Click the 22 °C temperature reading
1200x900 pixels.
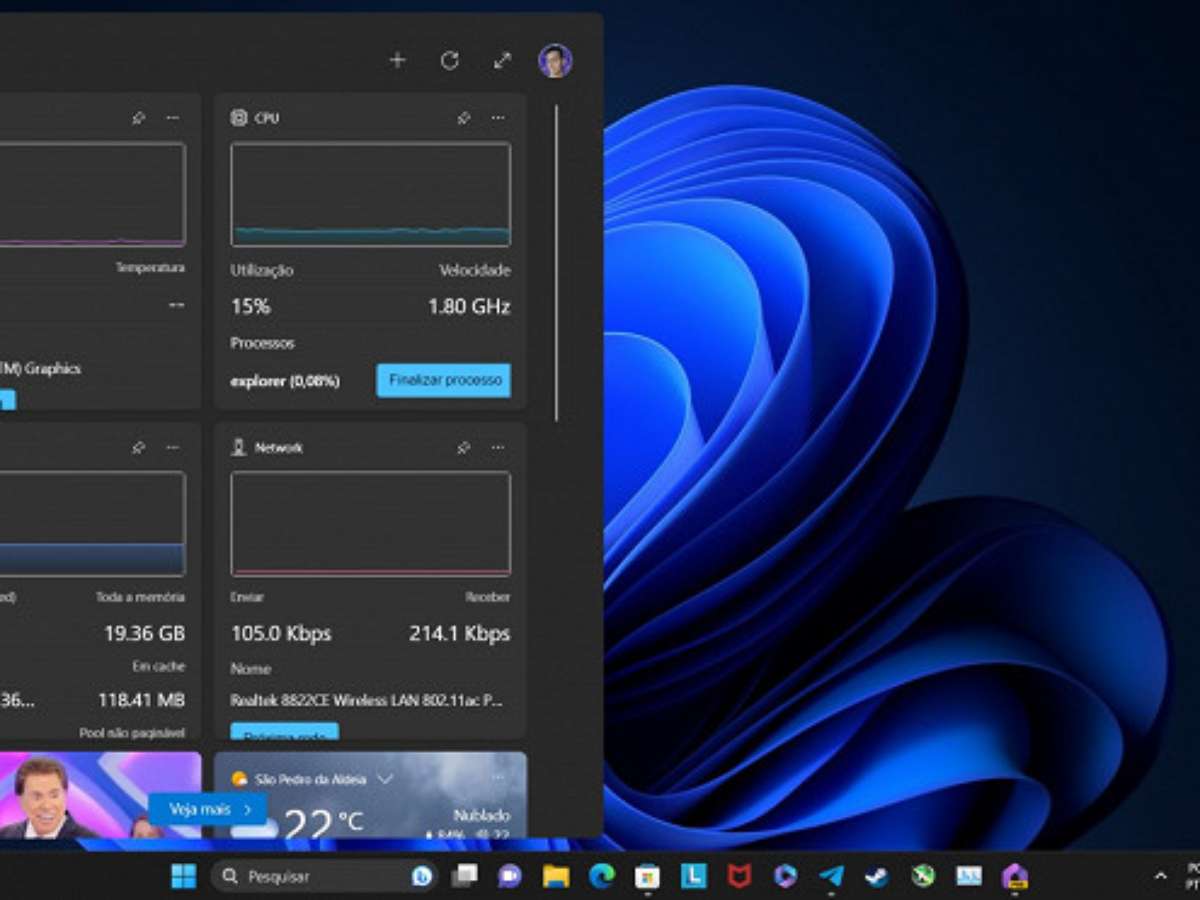[x=323, y=822]
